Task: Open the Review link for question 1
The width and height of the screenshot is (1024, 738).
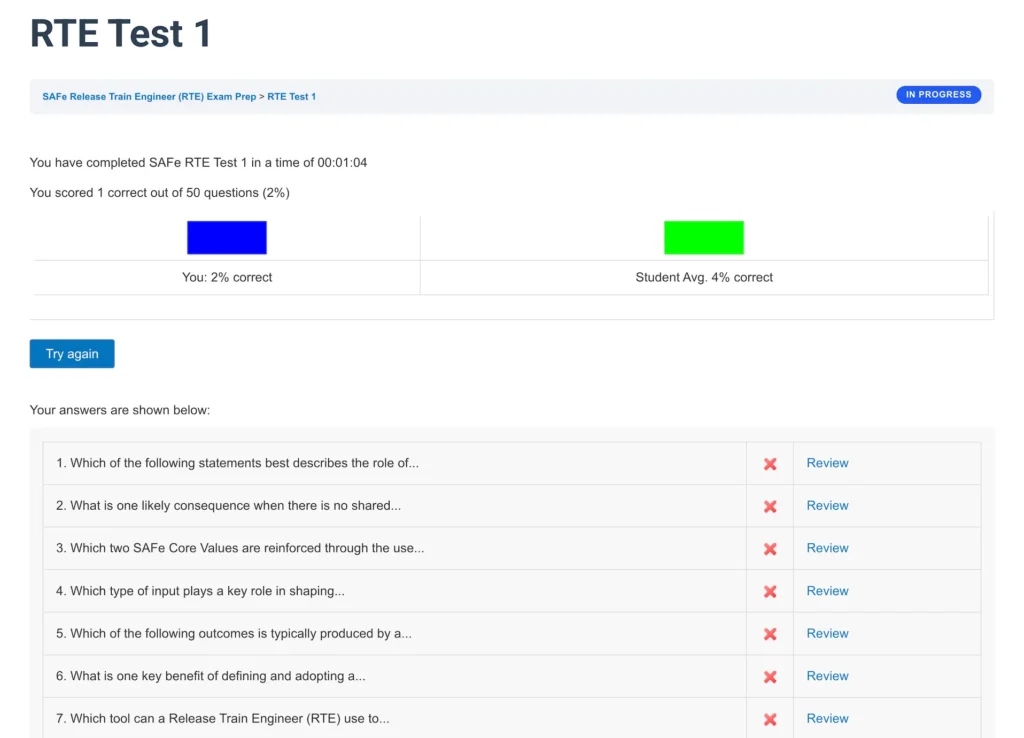Action: point(827,463)
